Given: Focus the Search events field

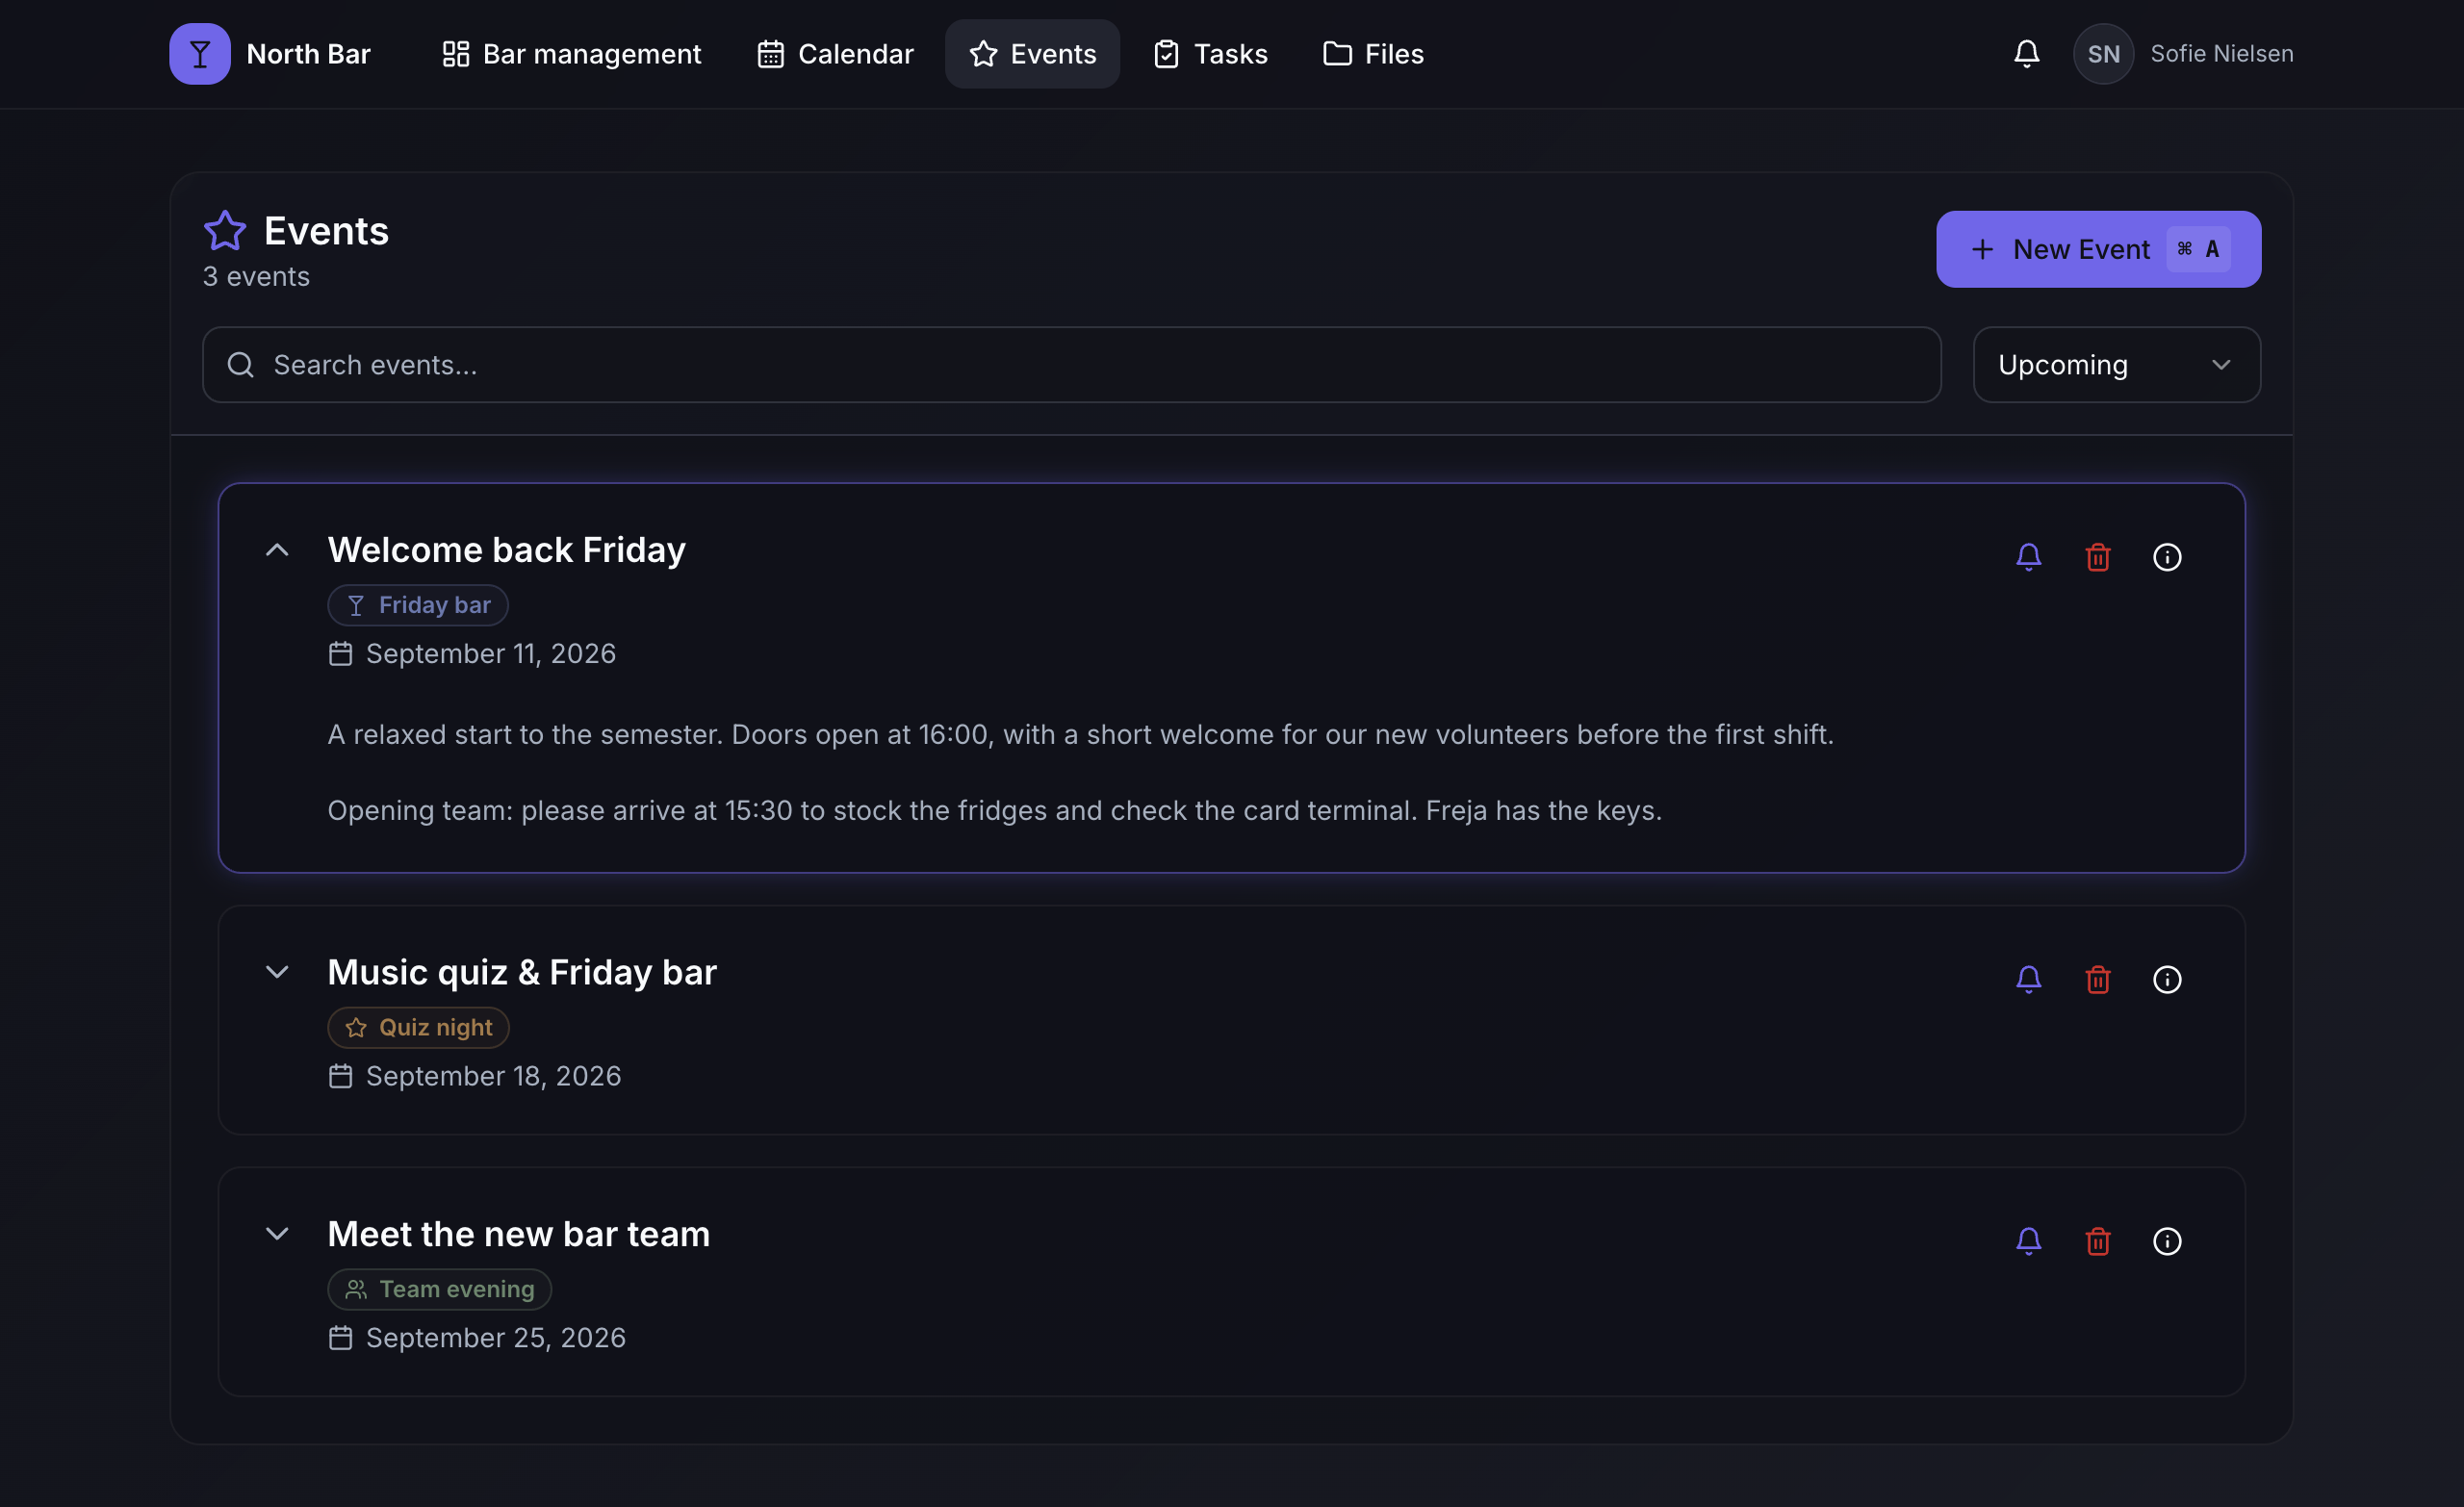Looking at the screenshot, I should tap(1071, 365).
